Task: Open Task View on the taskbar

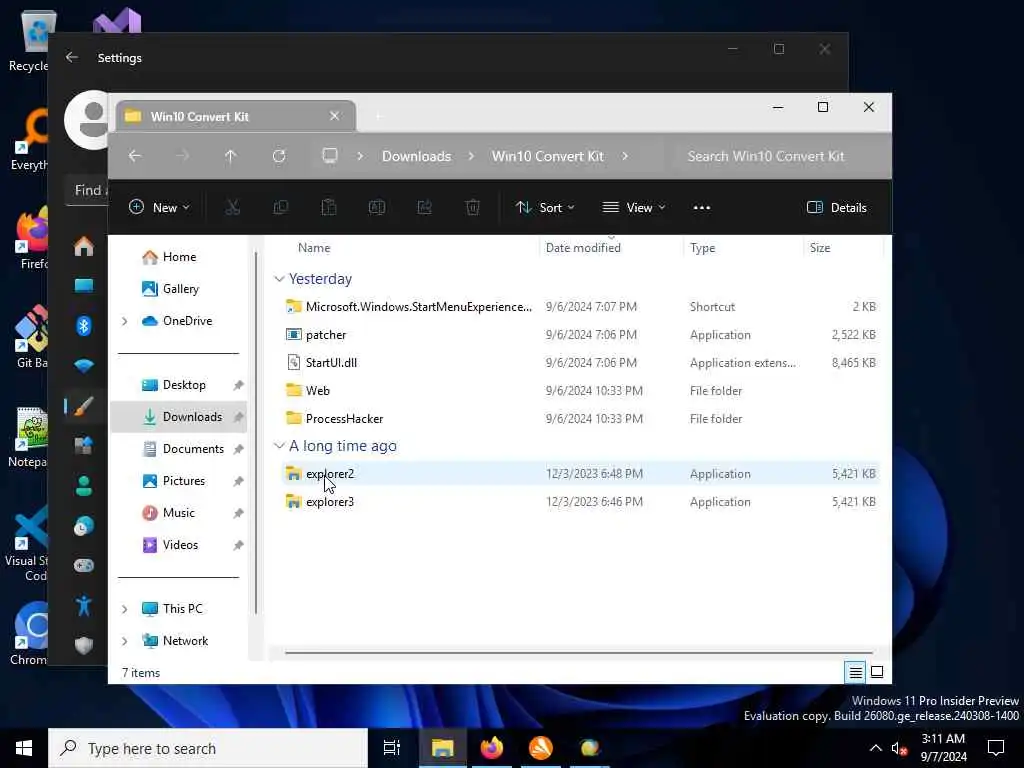Action: (392, 748)
